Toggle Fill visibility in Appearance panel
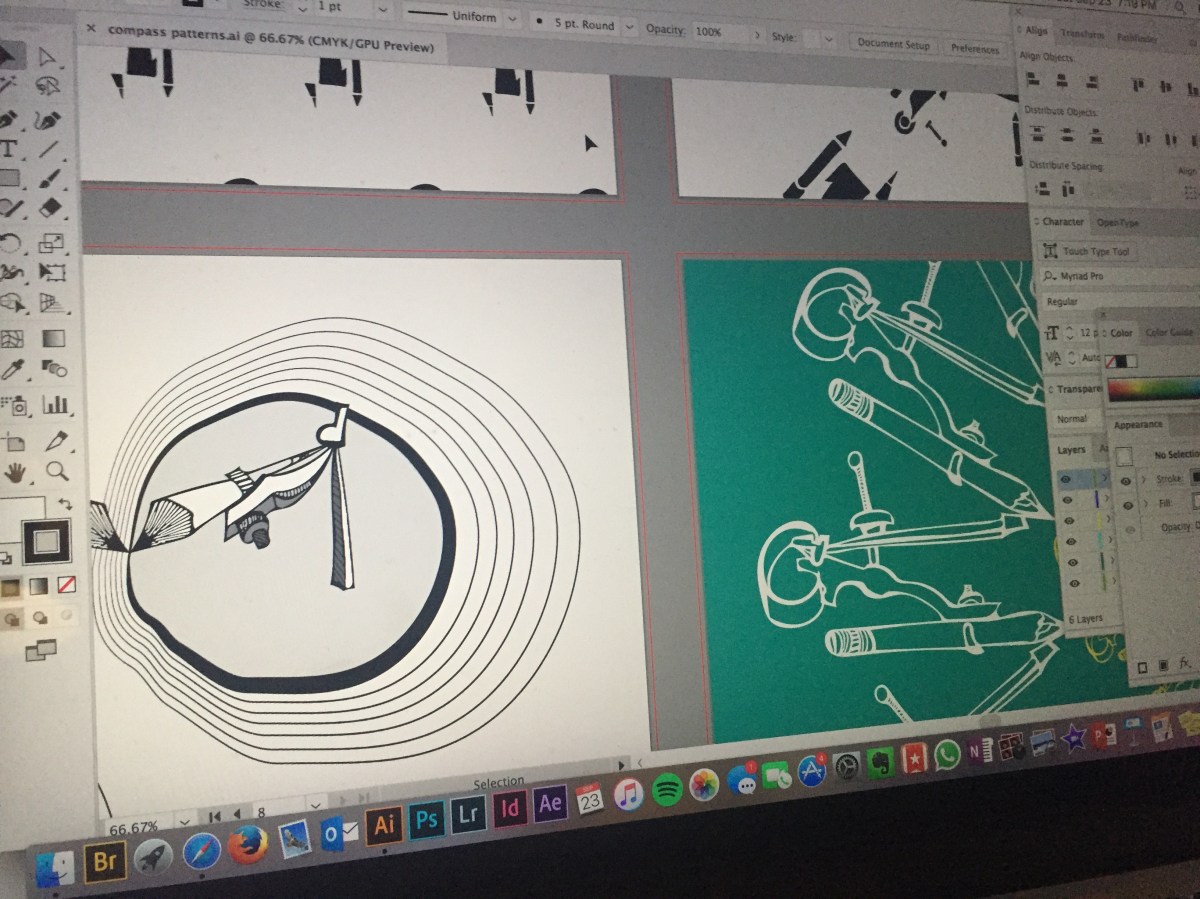Viewport: 1200px width, 899px height. coord(1127,503)
